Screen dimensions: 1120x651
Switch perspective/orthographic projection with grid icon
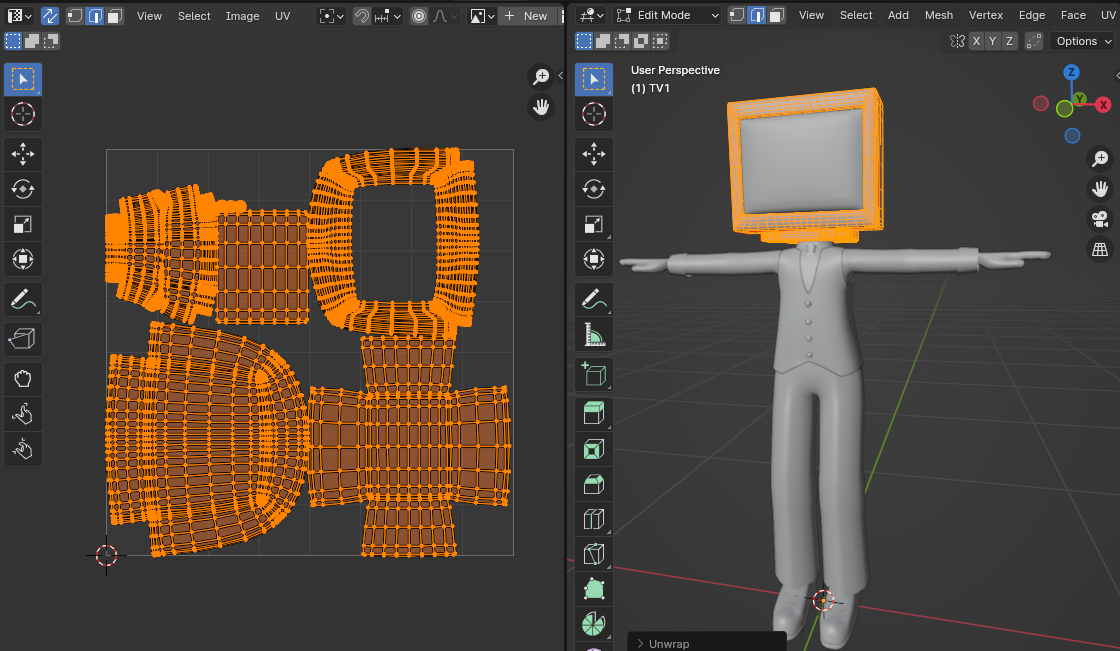1100,249
